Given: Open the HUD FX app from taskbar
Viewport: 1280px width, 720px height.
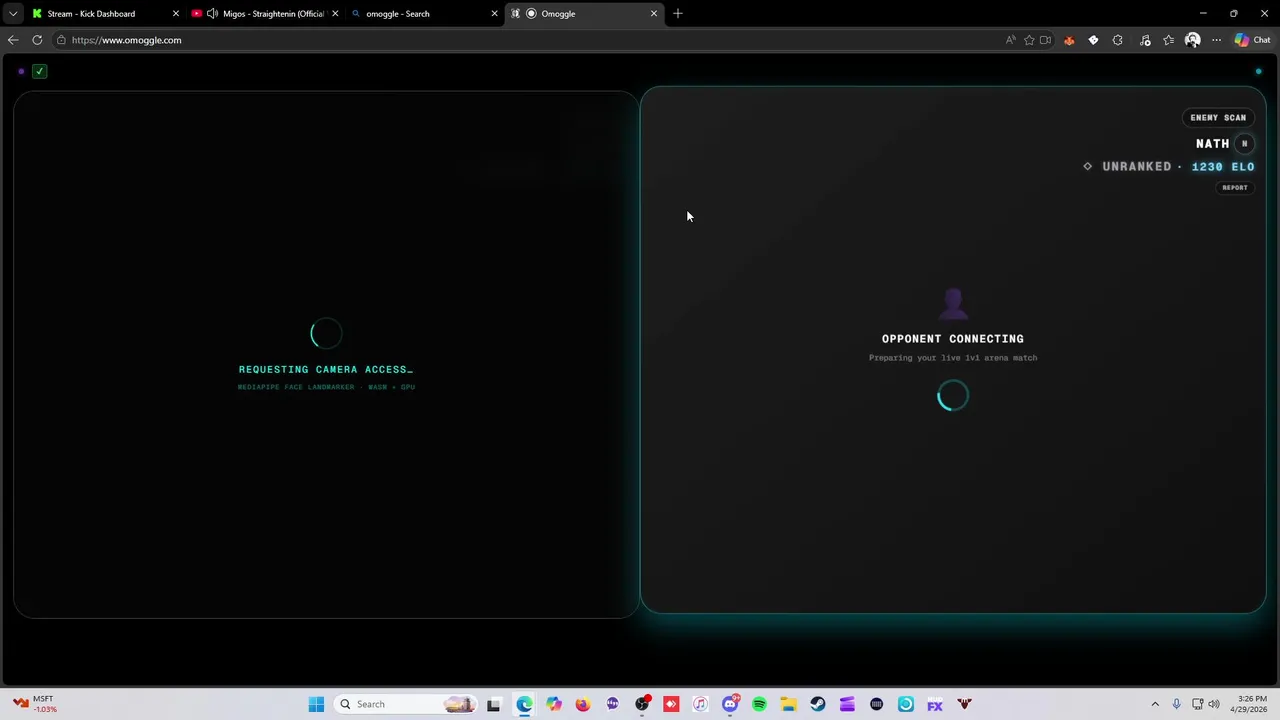Looking at the screenshot, I should (935, 704).
